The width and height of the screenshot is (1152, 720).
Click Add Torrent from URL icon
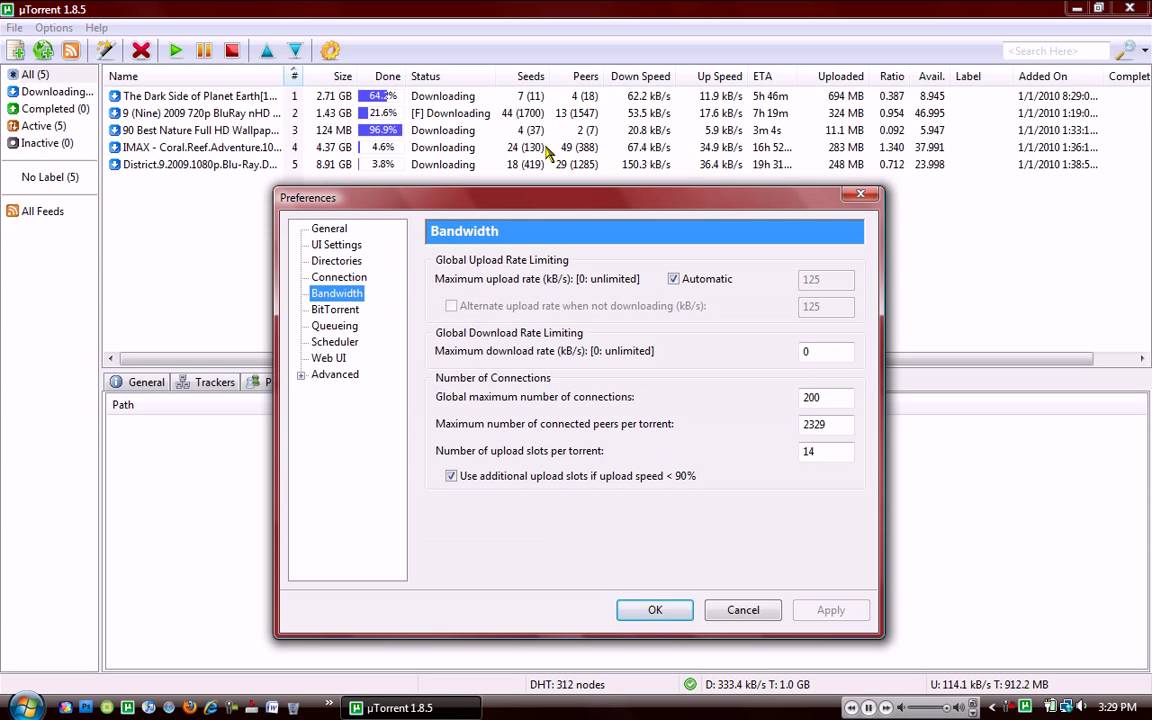point(43,50)
